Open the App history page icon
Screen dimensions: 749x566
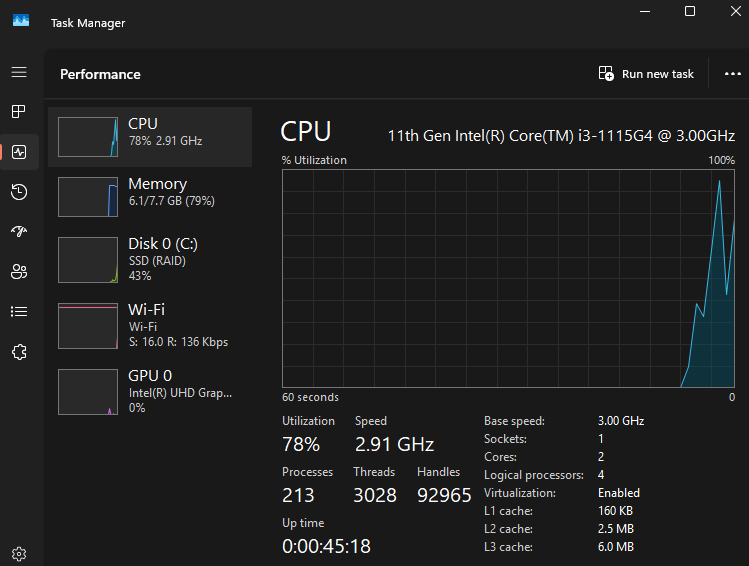(x=18, y=192)
